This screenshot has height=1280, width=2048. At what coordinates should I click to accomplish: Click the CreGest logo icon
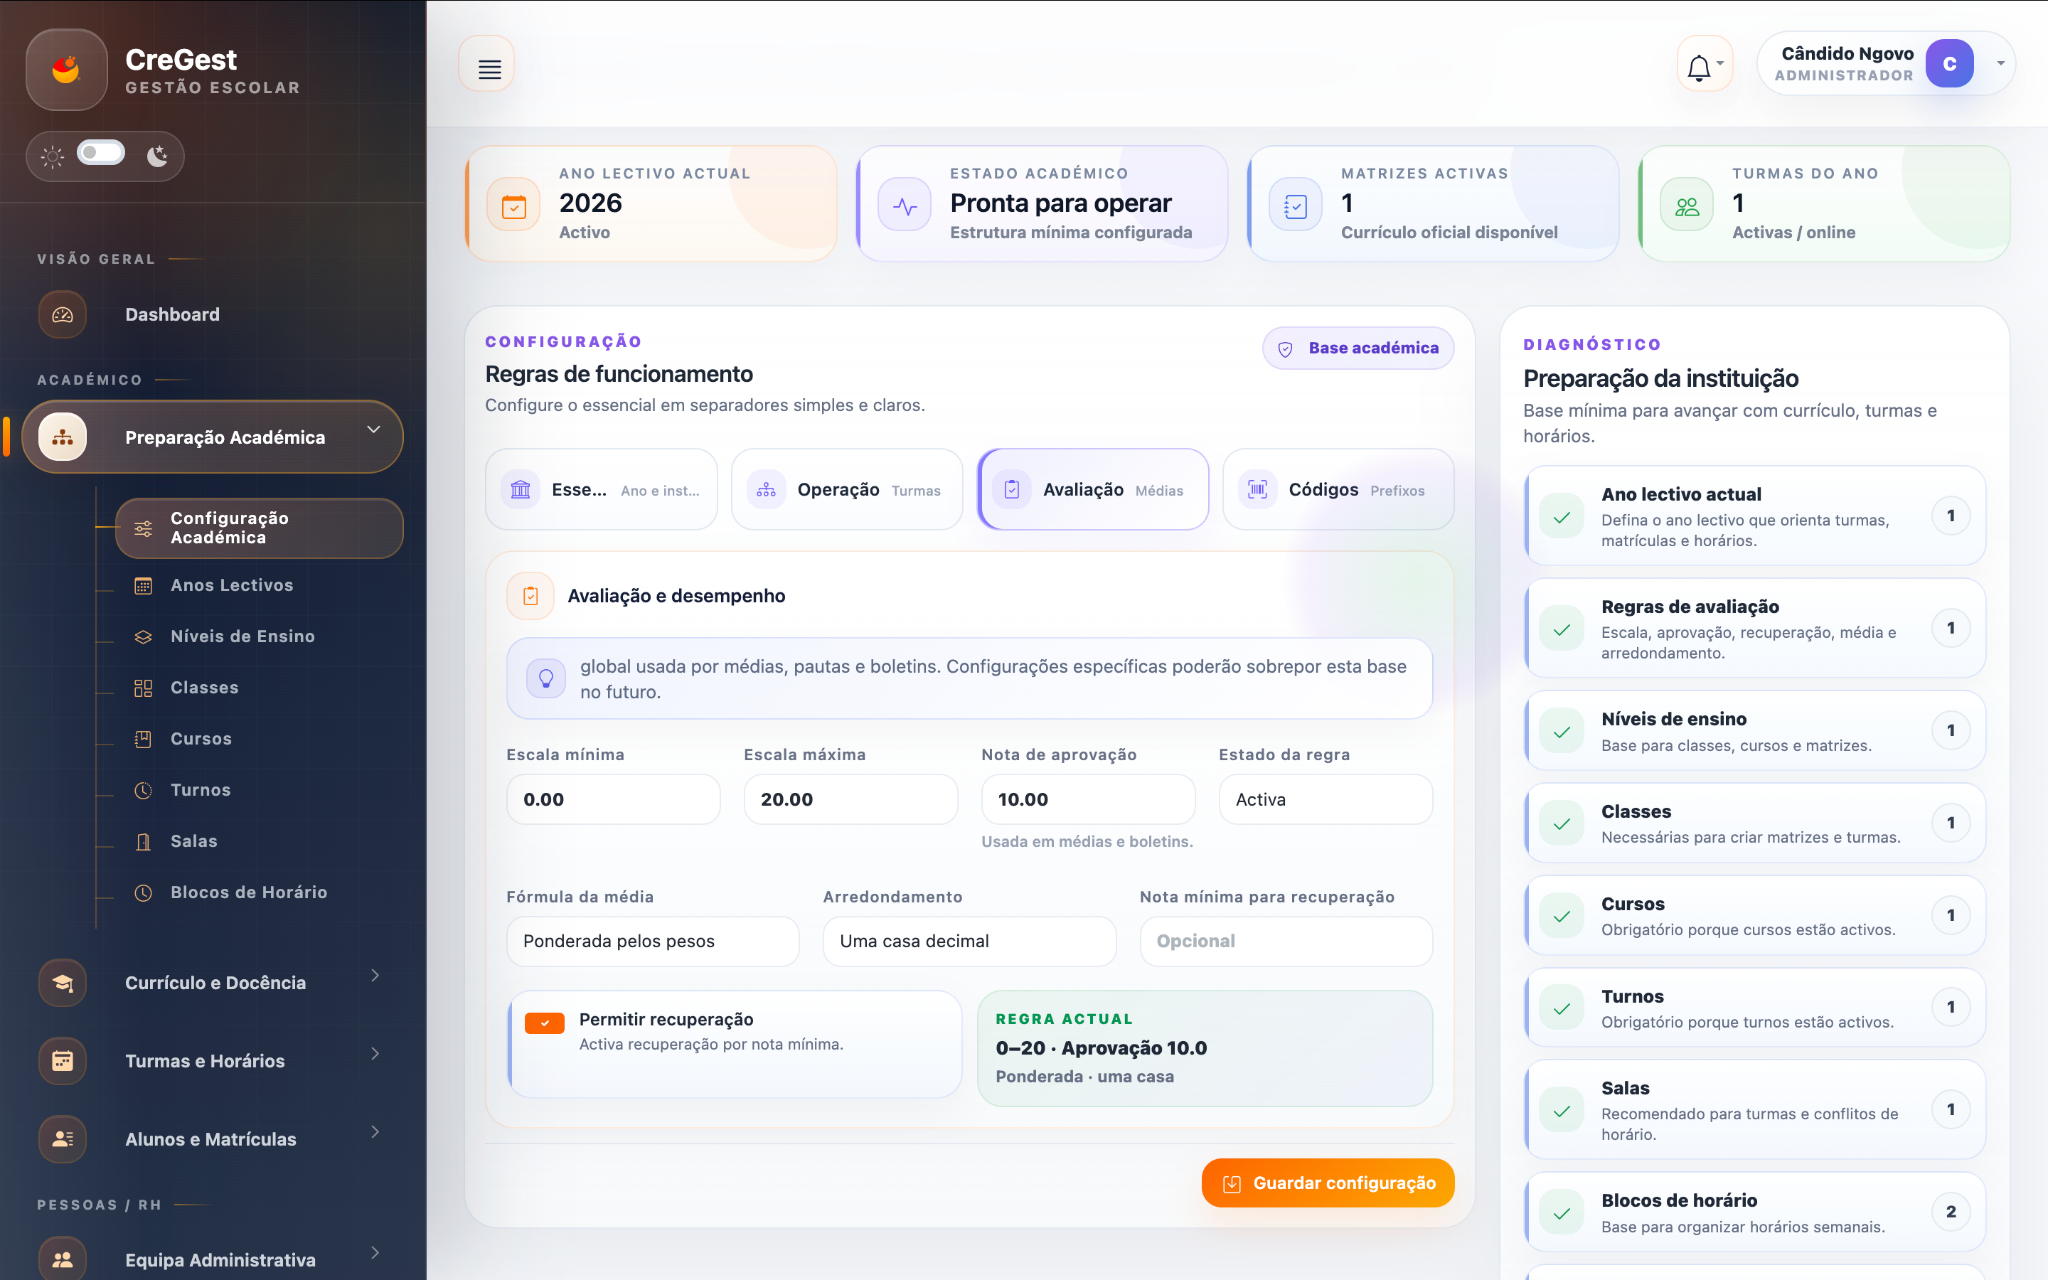pyautogui.click(x=66, y=69)
